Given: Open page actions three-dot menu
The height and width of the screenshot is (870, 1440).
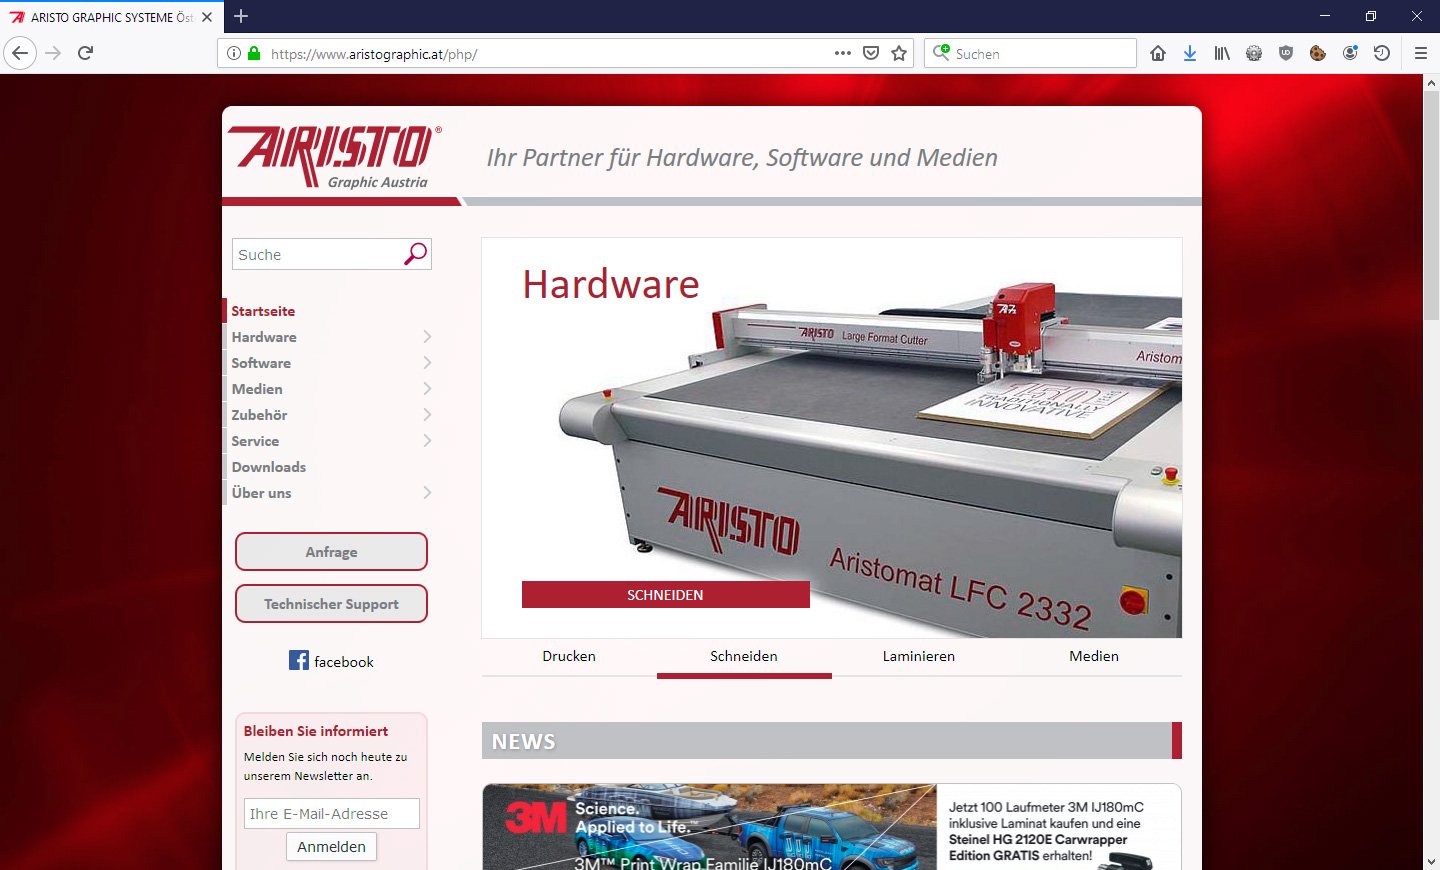Looking at the screenshot, I should 843,53.
